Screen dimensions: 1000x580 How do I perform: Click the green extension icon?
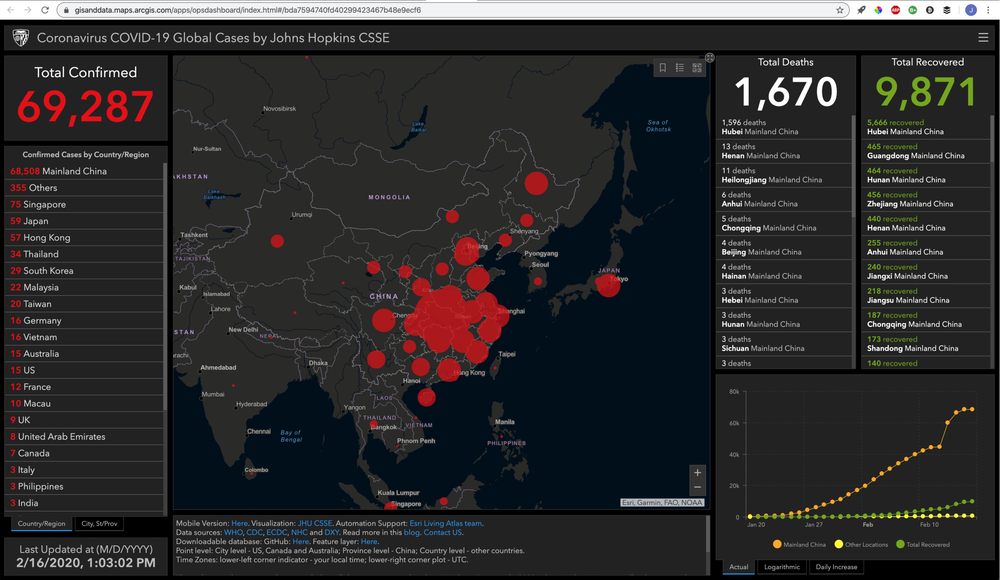point(913,10)
